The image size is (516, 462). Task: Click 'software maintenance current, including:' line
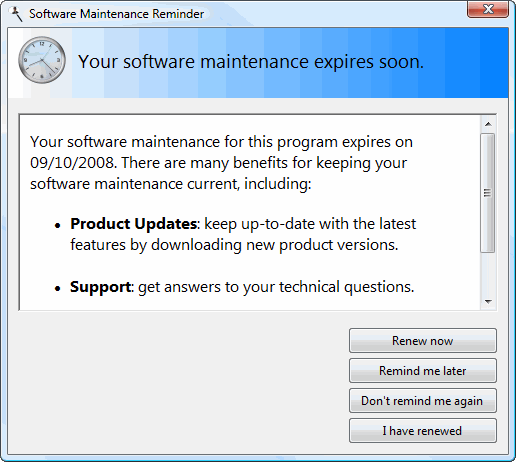click(171, 184)
